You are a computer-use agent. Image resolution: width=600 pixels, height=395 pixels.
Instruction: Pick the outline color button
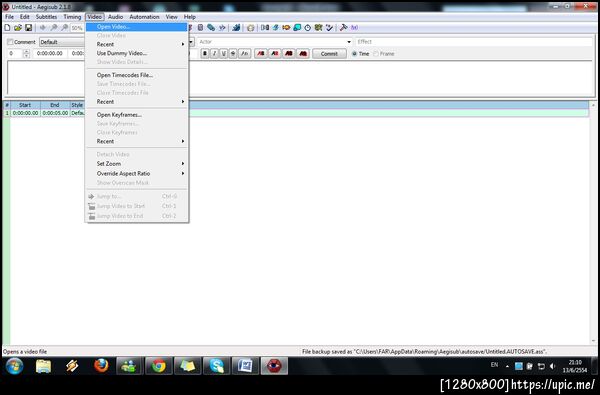click(289, 54)
